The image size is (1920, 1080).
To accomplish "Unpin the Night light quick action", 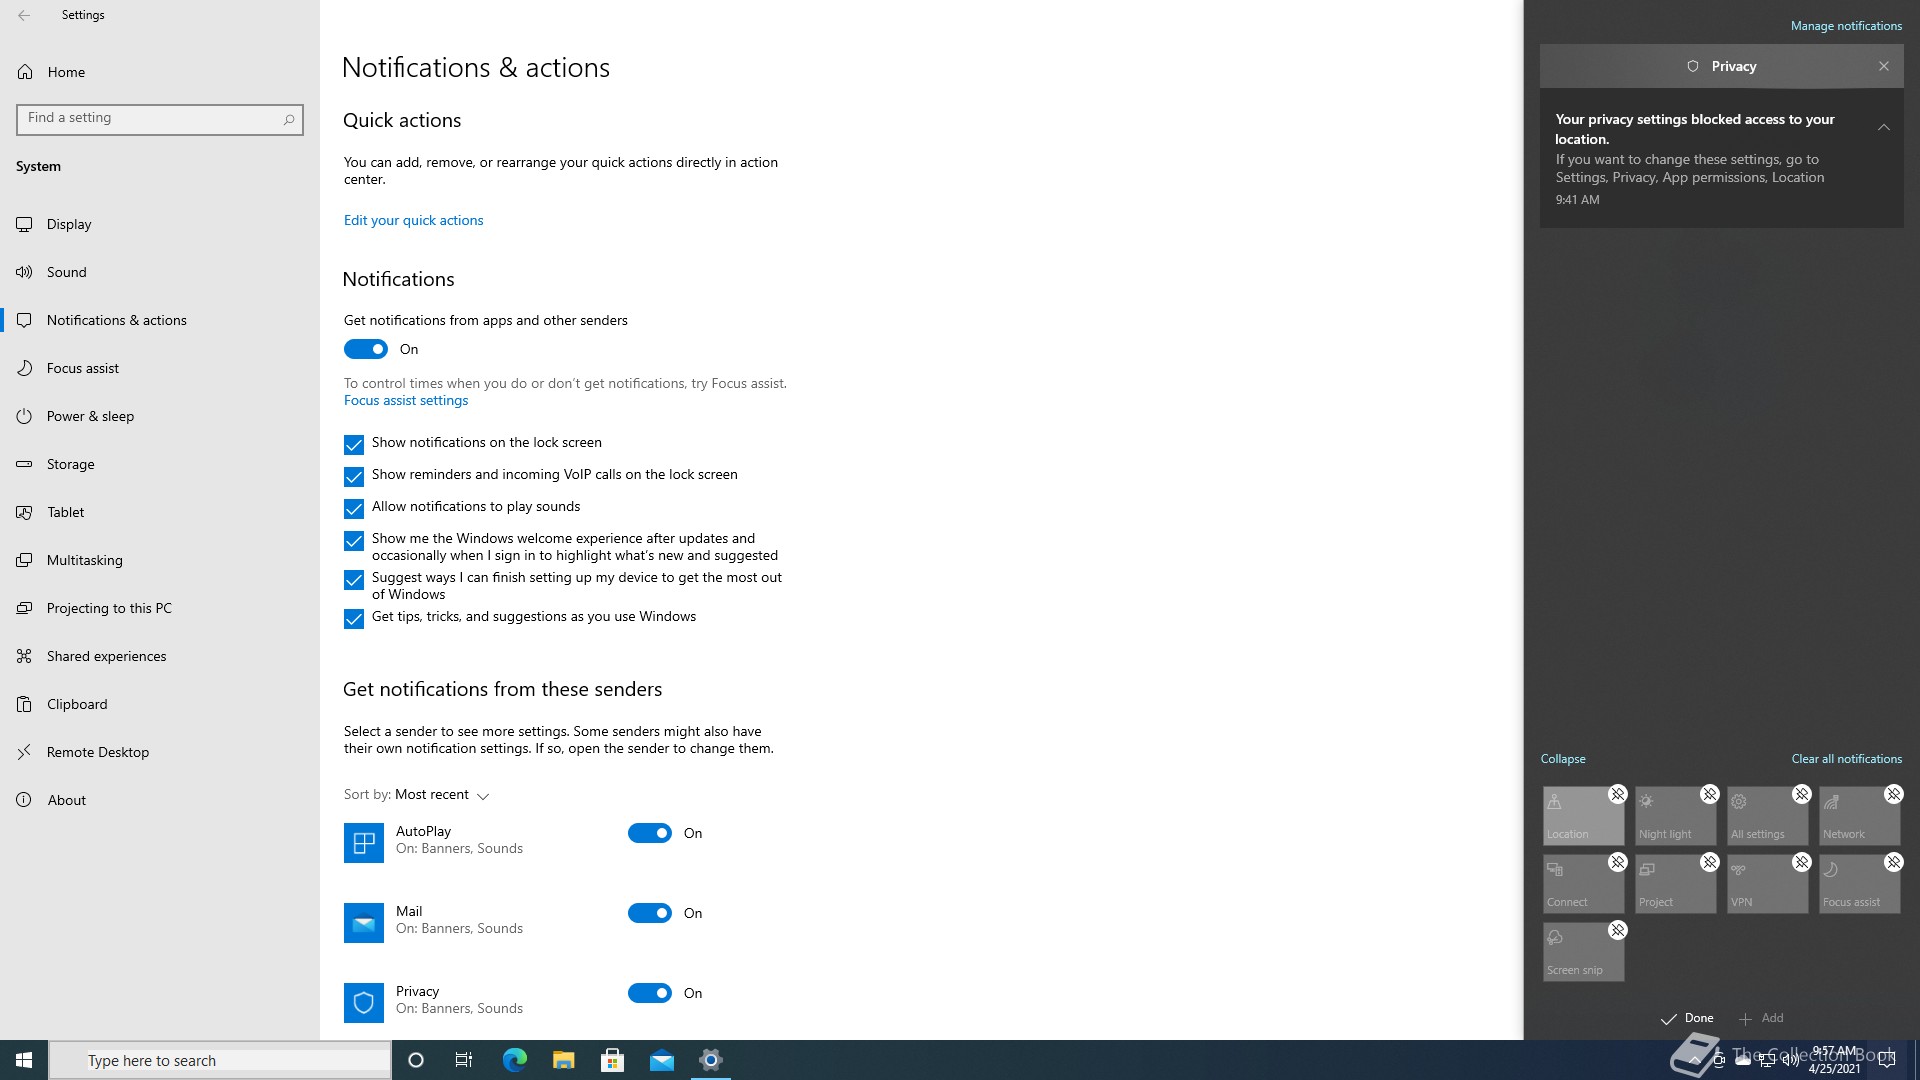I will pyautogui.click(x=1709, y=794).
